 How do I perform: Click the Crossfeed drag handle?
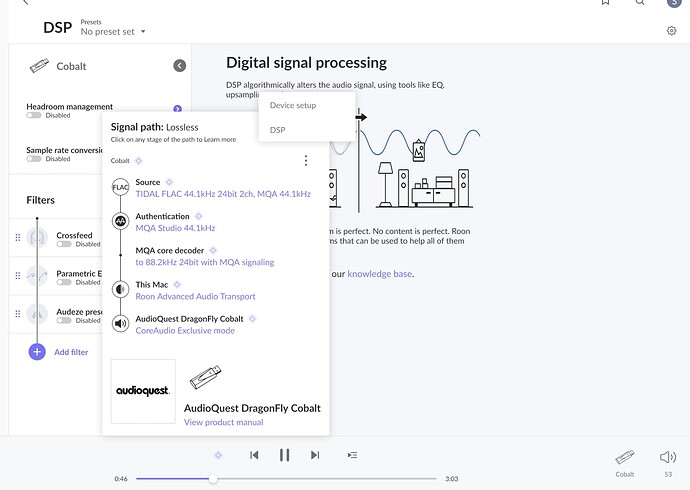tap(18, 238)
